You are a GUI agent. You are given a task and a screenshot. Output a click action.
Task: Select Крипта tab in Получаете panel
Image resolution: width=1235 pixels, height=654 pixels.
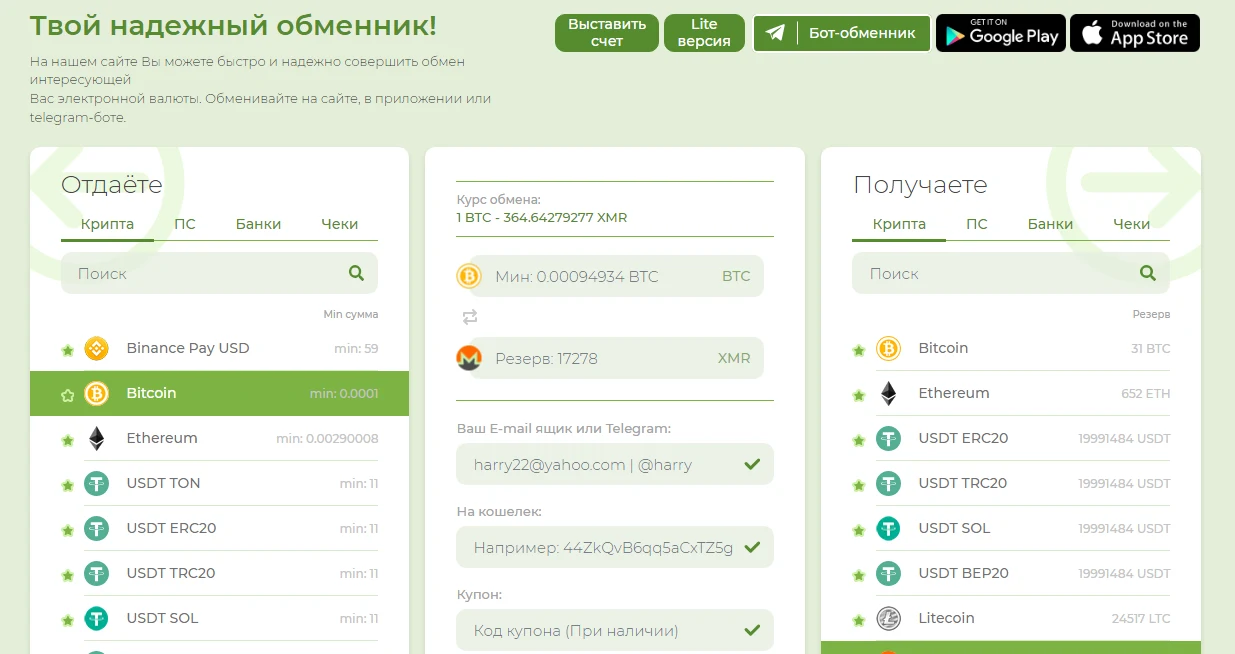(x=899, y=224)
